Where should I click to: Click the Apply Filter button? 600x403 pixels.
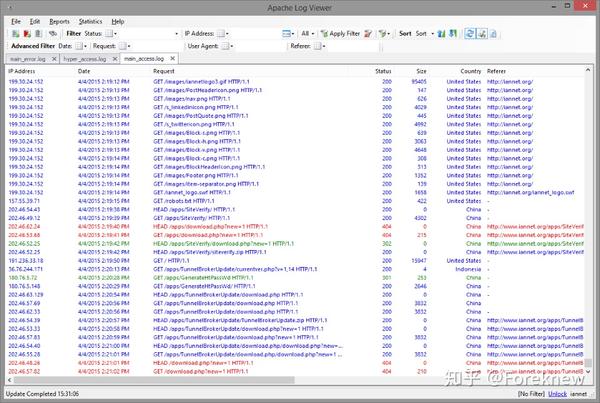[x=340, y=34]
